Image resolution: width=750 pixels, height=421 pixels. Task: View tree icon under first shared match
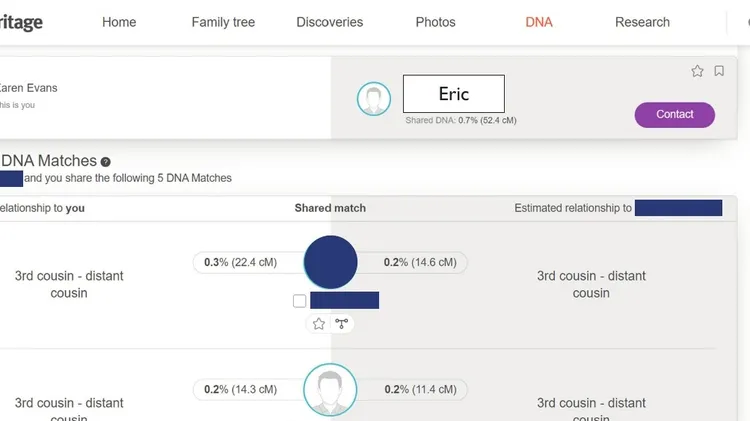pos(342,324)
